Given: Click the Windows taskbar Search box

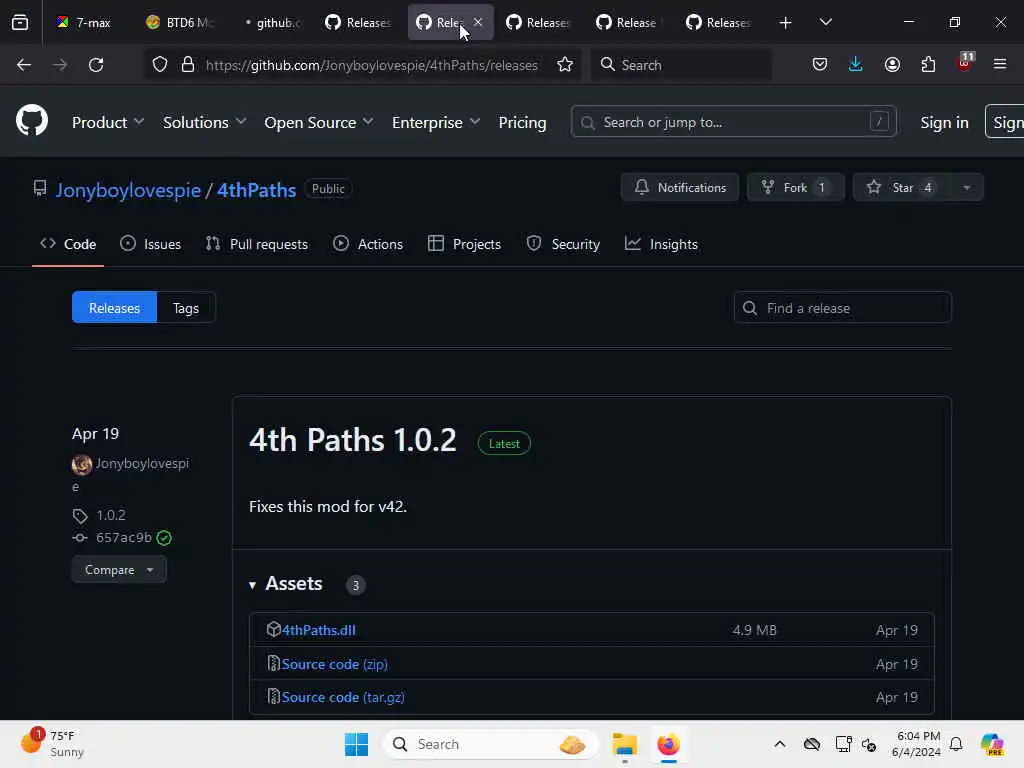Looking at the screenshot, I should [x=491, y=744].
